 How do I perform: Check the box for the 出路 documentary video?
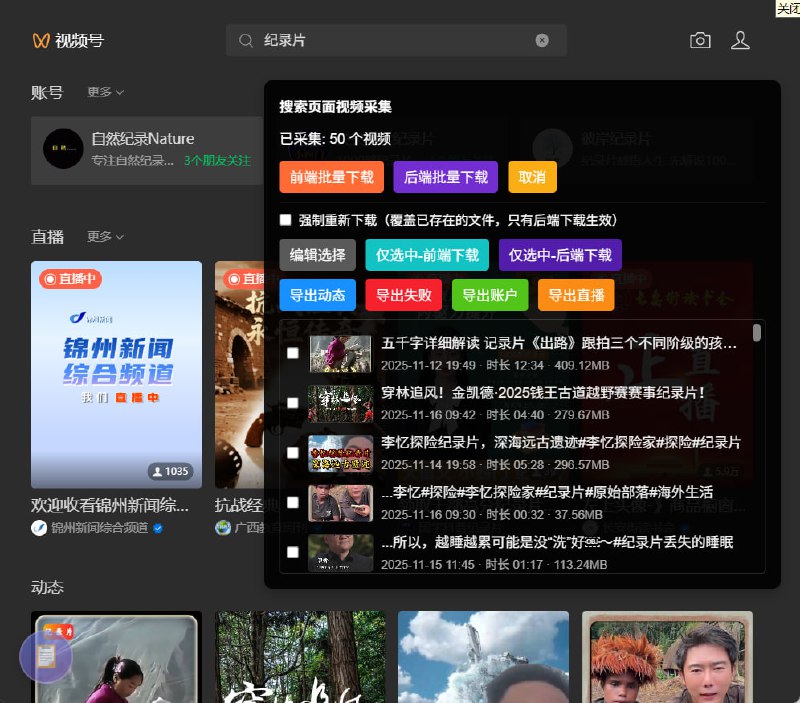click(293, 352)
